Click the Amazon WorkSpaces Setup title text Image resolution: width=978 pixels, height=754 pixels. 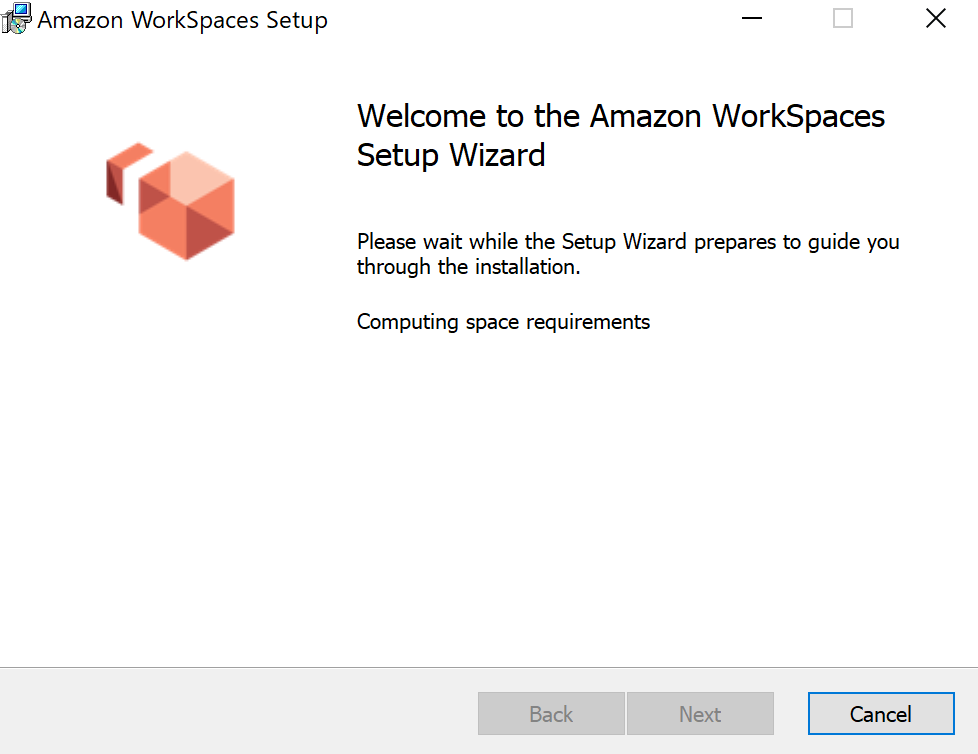[x=183, y=19]
